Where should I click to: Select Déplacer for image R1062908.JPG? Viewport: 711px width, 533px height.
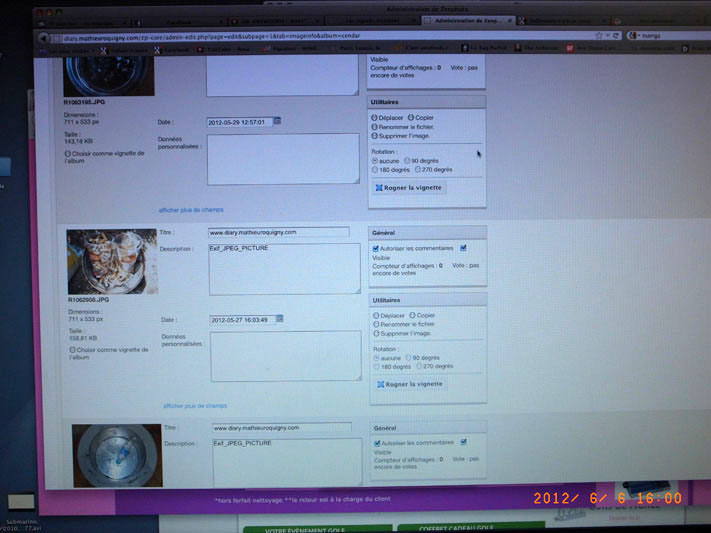376,315
